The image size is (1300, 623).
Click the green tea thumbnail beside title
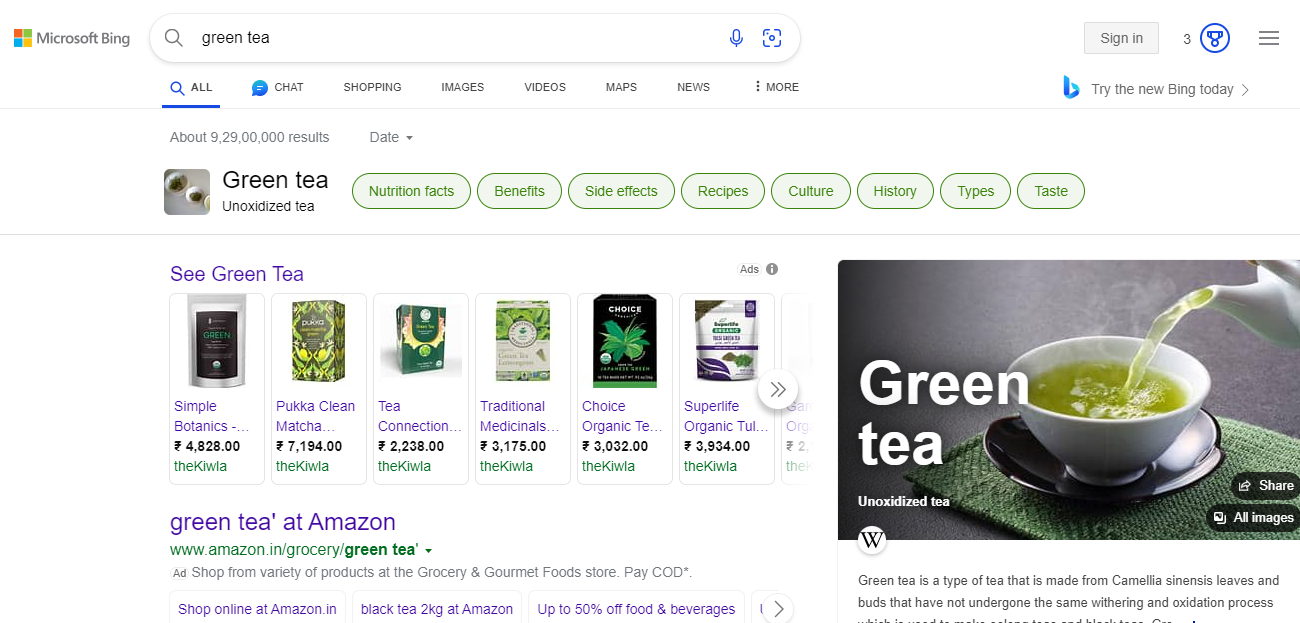[187, 192]
